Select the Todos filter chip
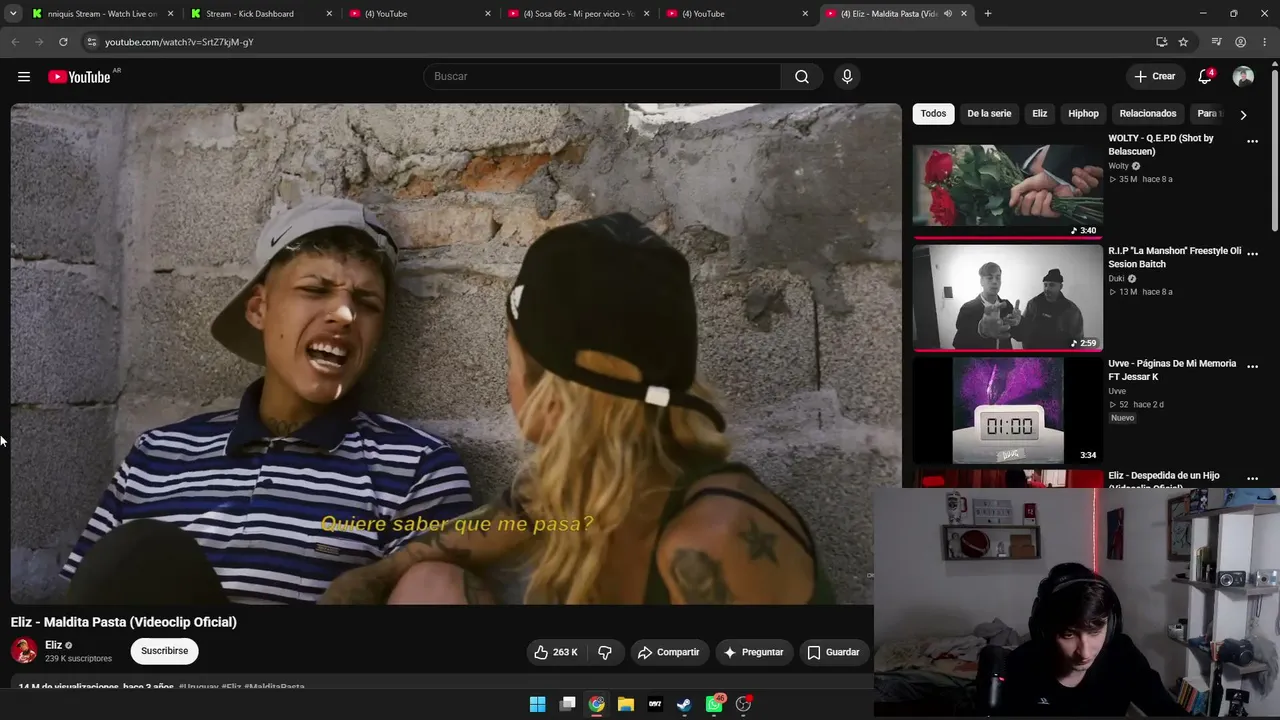 pos(933,114)
